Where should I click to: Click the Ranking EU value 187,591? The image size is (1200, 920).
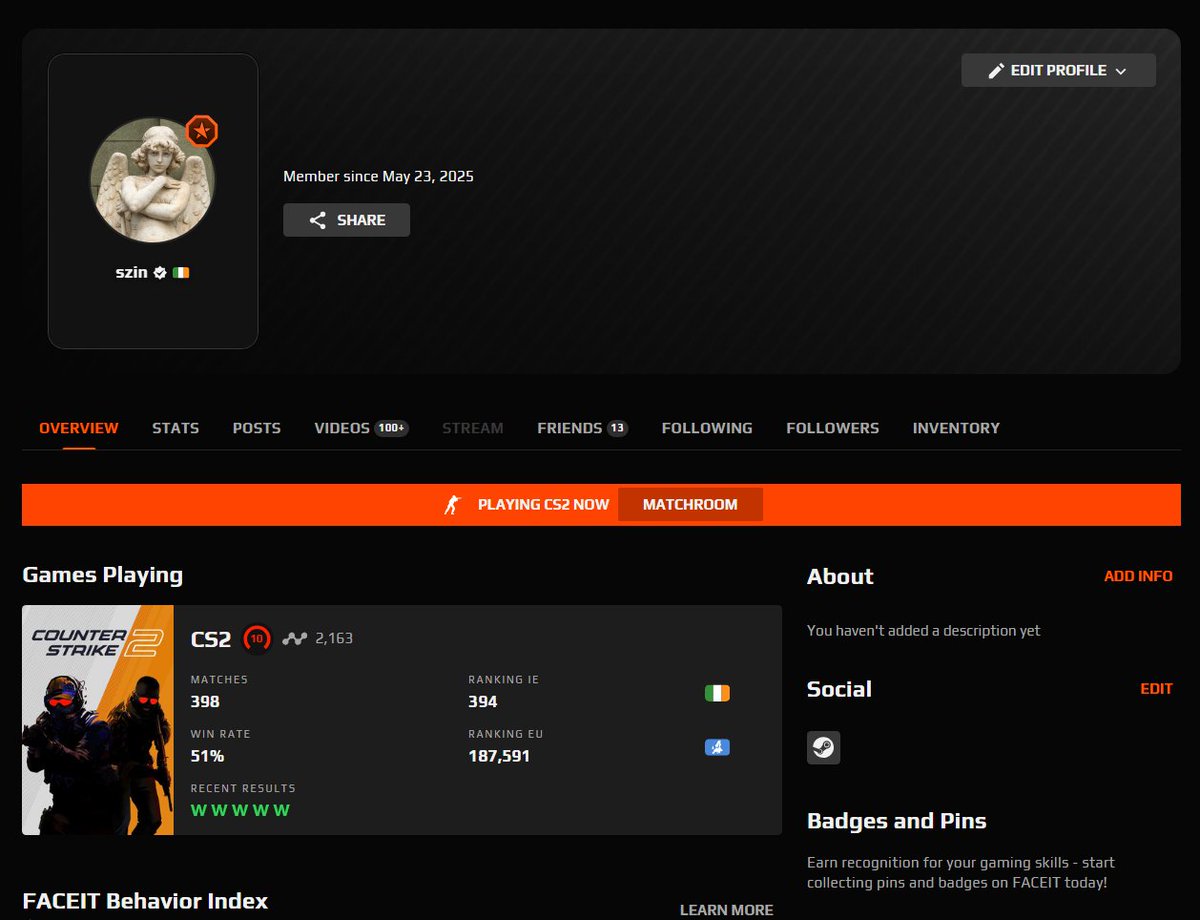point(499,756)
